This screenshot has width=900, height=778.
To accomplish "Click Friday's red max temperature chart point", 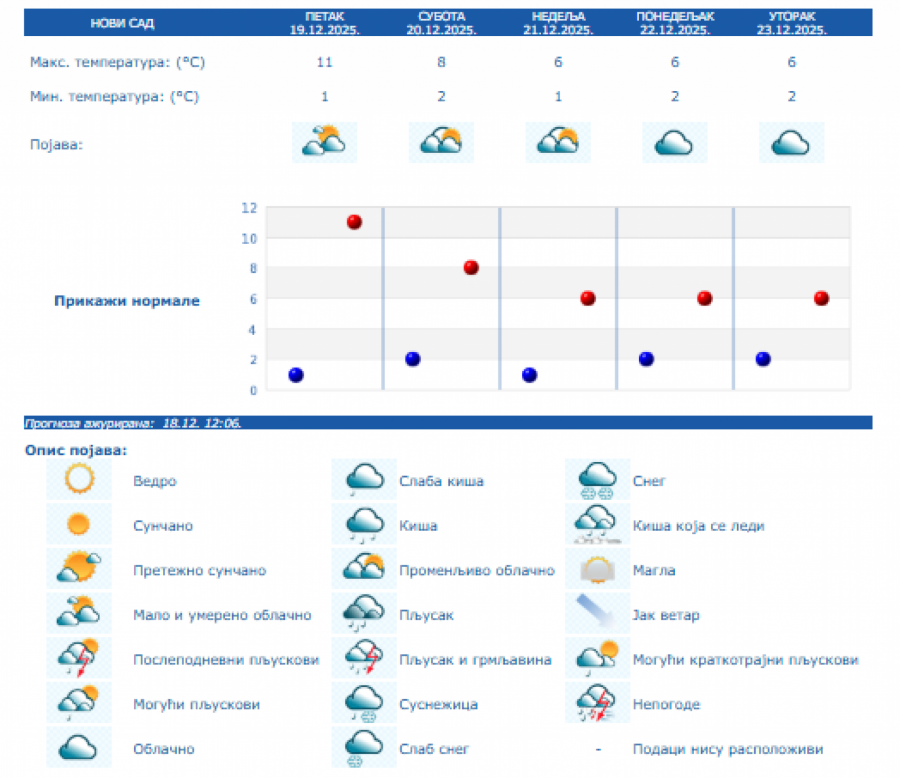I will 354,222.
